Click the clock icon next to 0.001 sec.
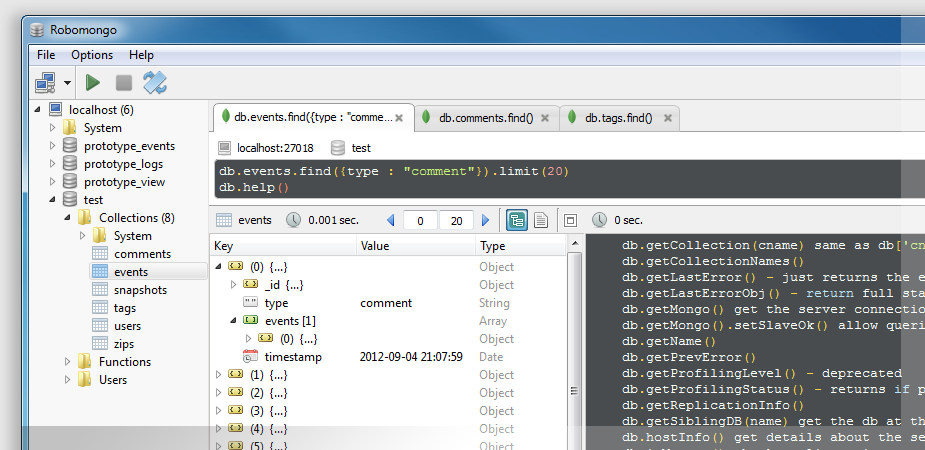925x450 pixels. click(294, 221)
